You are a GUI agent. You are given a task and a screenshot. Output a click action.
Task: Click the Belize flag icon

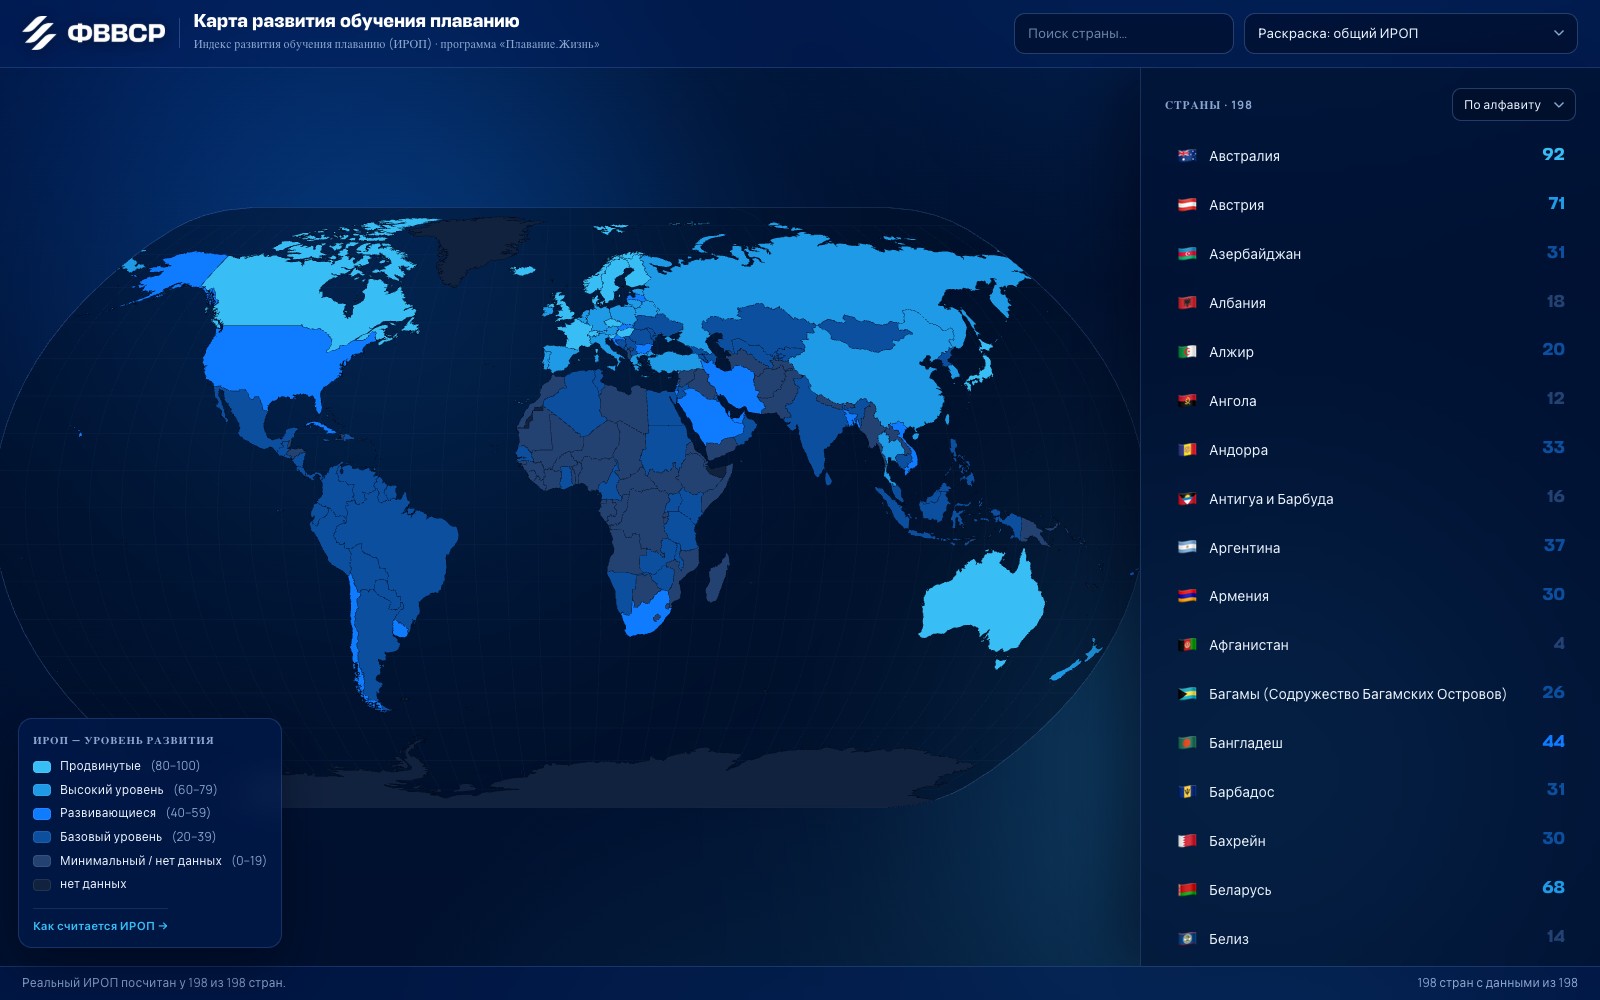(x=1187, y=938)
